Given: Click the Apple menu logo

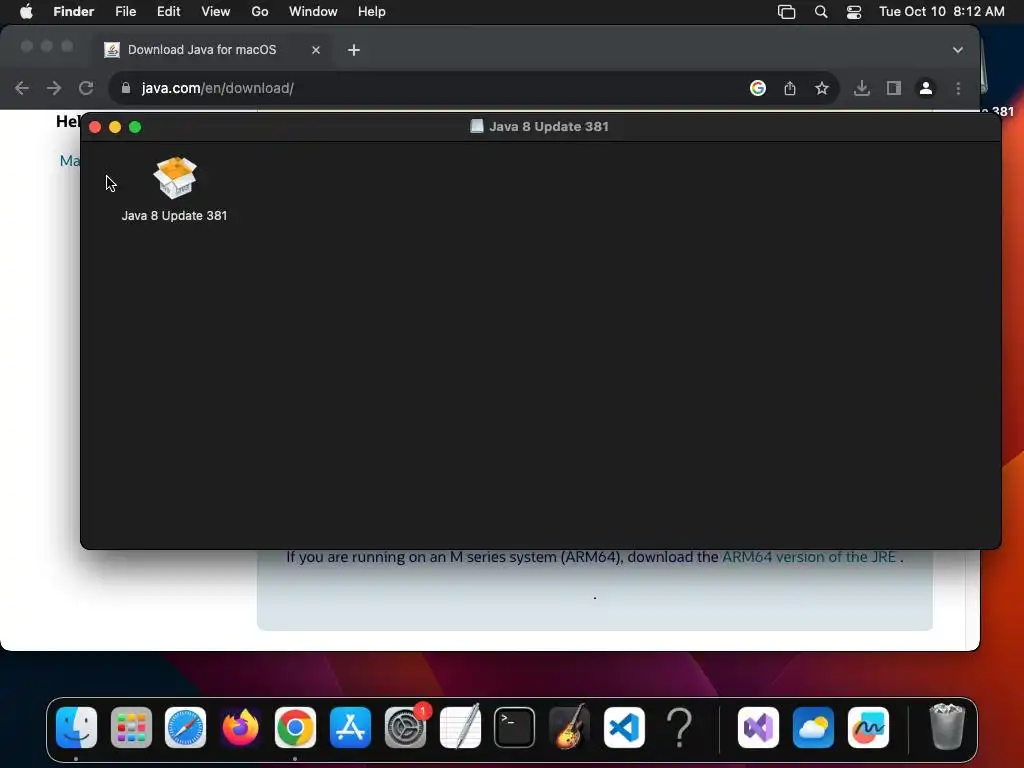Looking at the screenshot, I should [x=26, y=12].
